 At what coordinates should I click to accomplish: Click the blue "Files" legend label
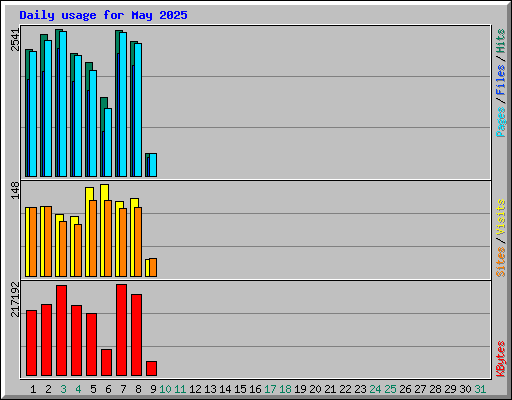(501, 80)
